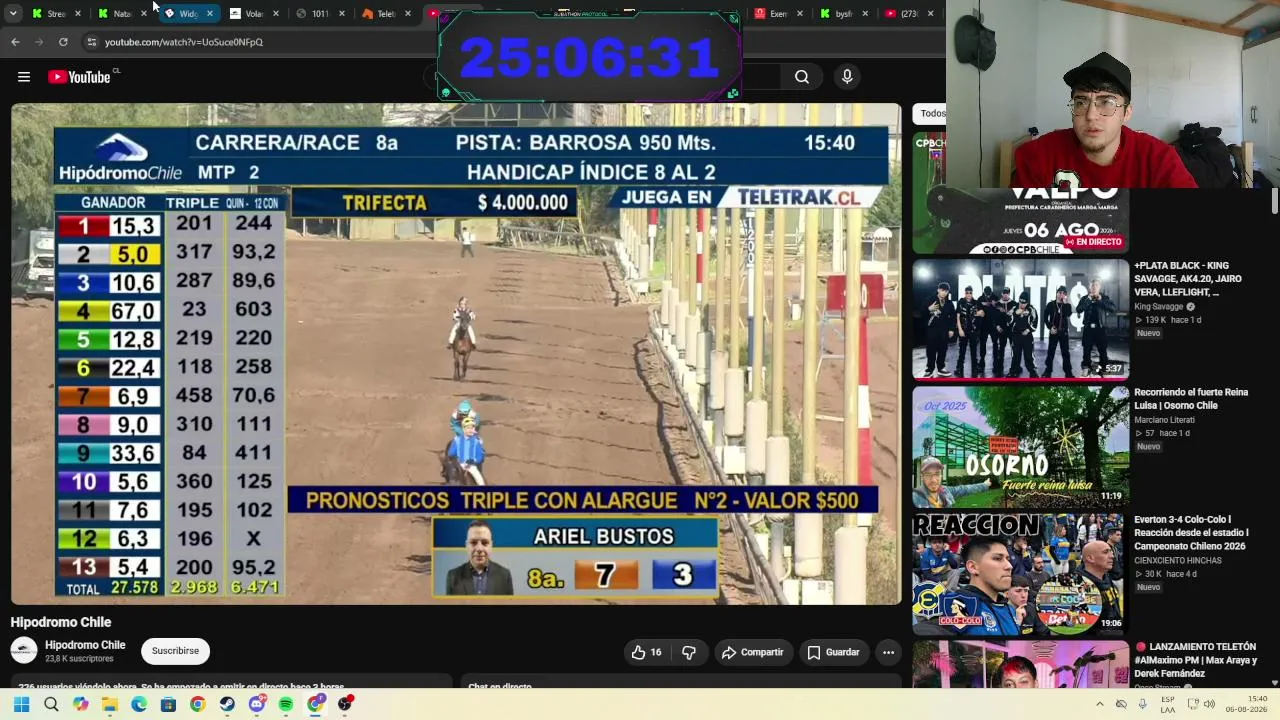Screen dimensions: 1280x720
Task: Switch to the '1011' browser tab
Action: point(320,14)
